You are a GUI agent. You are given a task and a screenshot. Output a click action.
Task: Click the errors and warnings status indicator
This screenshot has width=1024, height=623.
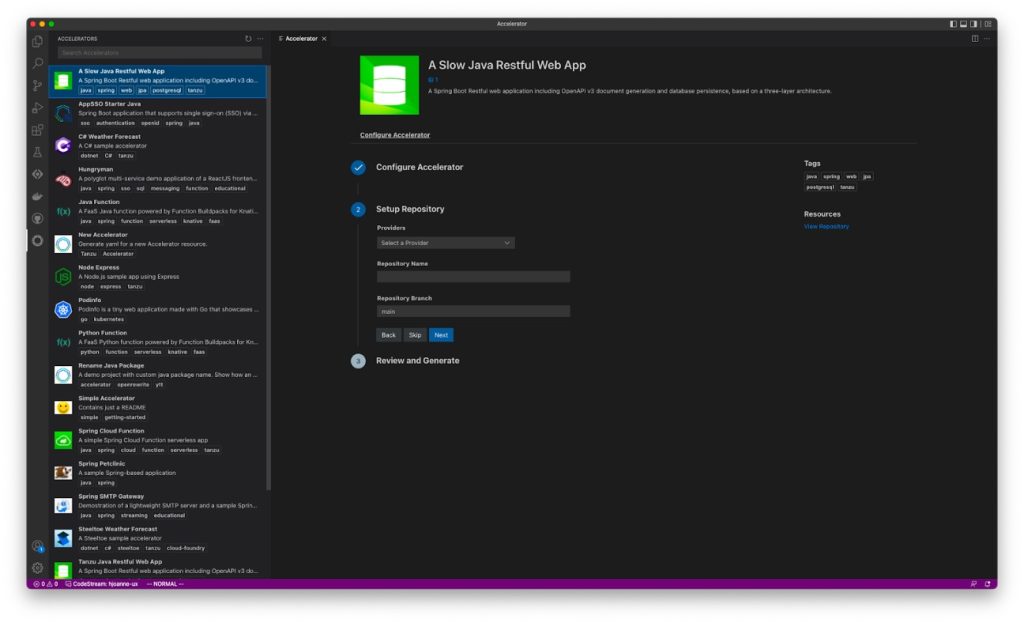[45, 584]
